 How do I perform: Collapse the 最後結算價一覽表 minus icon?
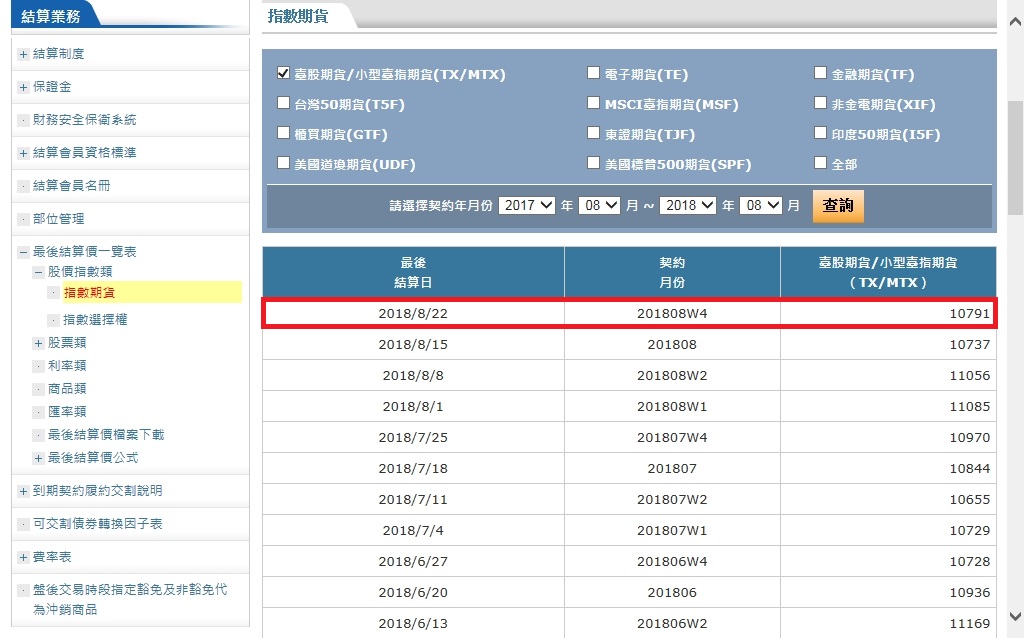point(24,252)
